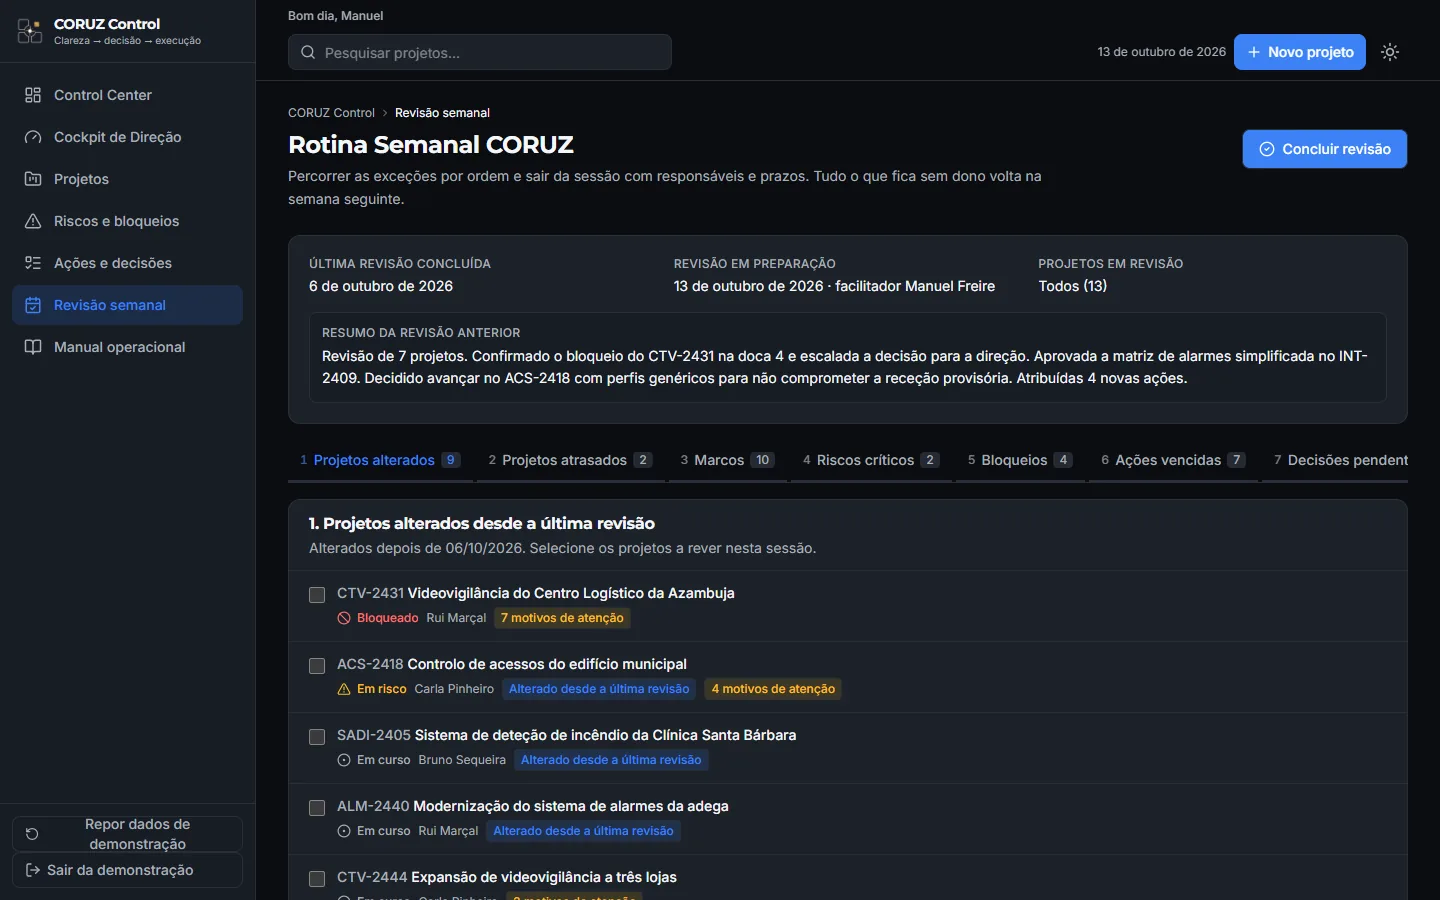Switch to the Projetos atrasados tab
The height and width of the screenshot is (900, 1440).
point(570,460)
